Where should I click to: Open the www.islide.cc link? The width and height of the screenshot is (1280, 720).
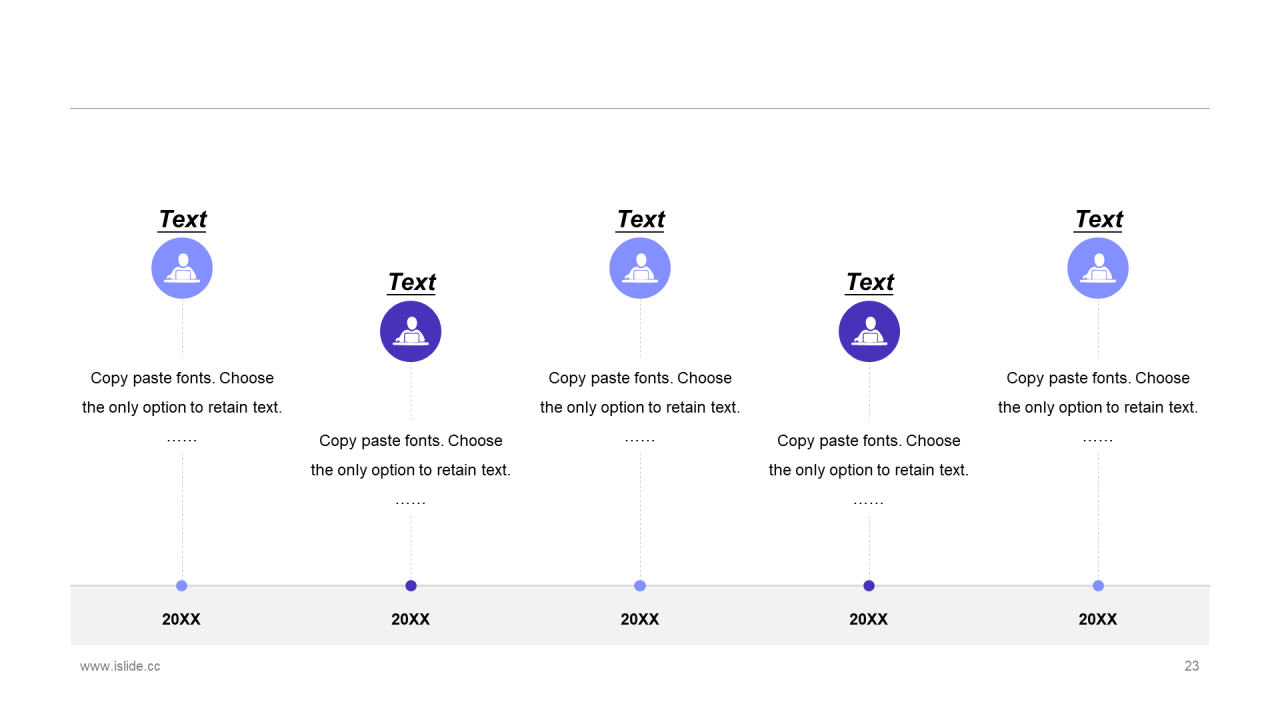pyautogui.click(x=120, y=666)
